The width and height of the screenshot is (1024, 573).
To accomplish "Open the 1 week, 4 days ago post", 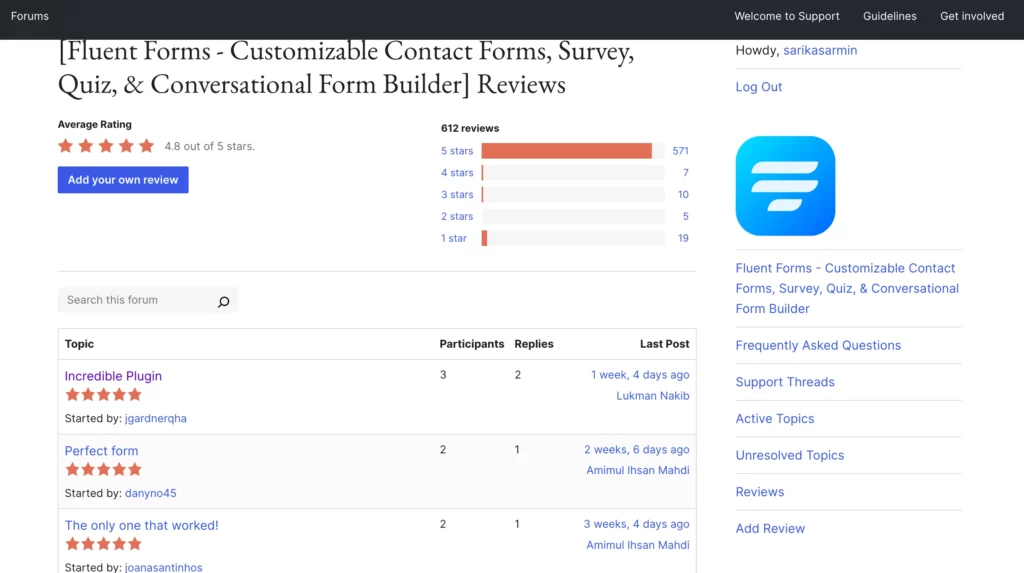I will pos(640,375).
